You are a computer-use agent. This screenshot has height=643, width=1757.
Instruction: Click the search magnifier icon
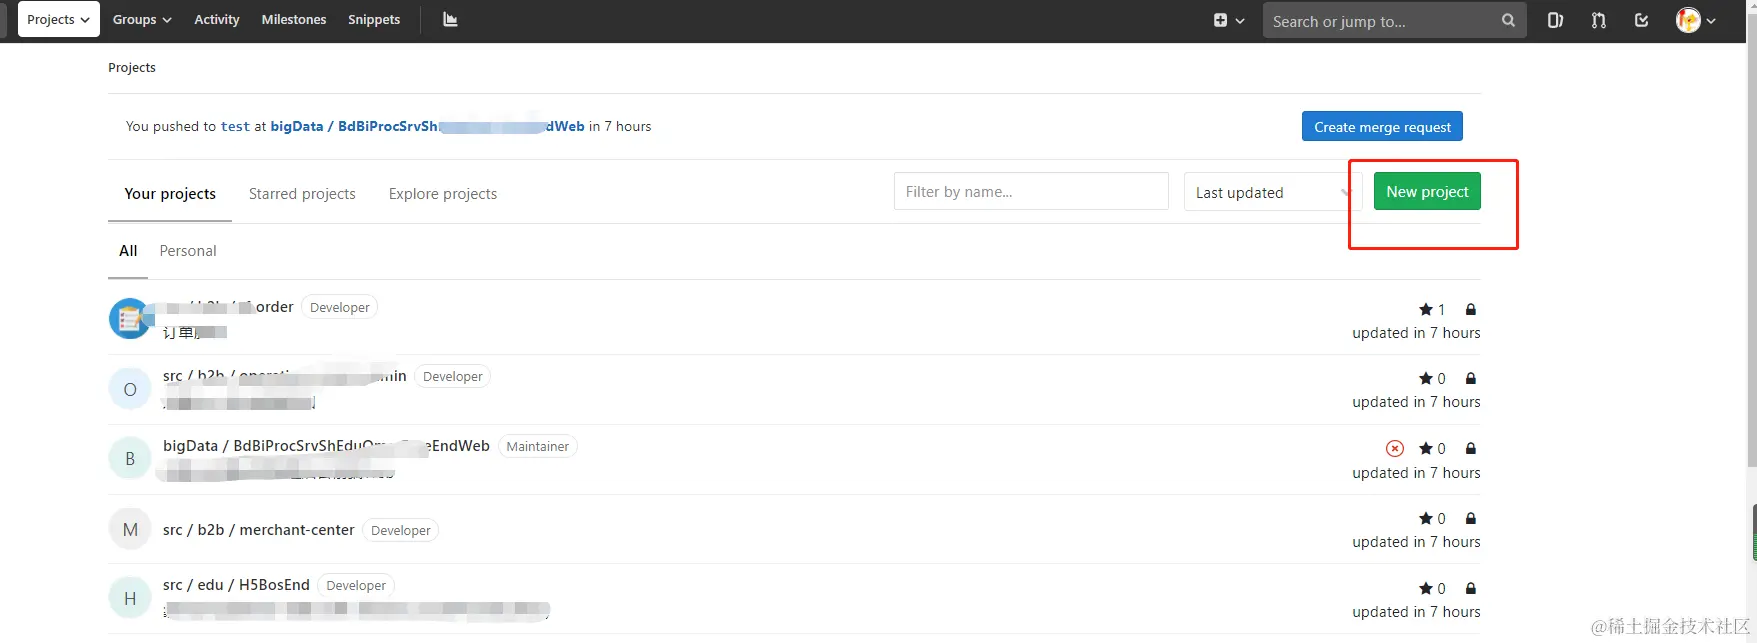pos(1508,20)
